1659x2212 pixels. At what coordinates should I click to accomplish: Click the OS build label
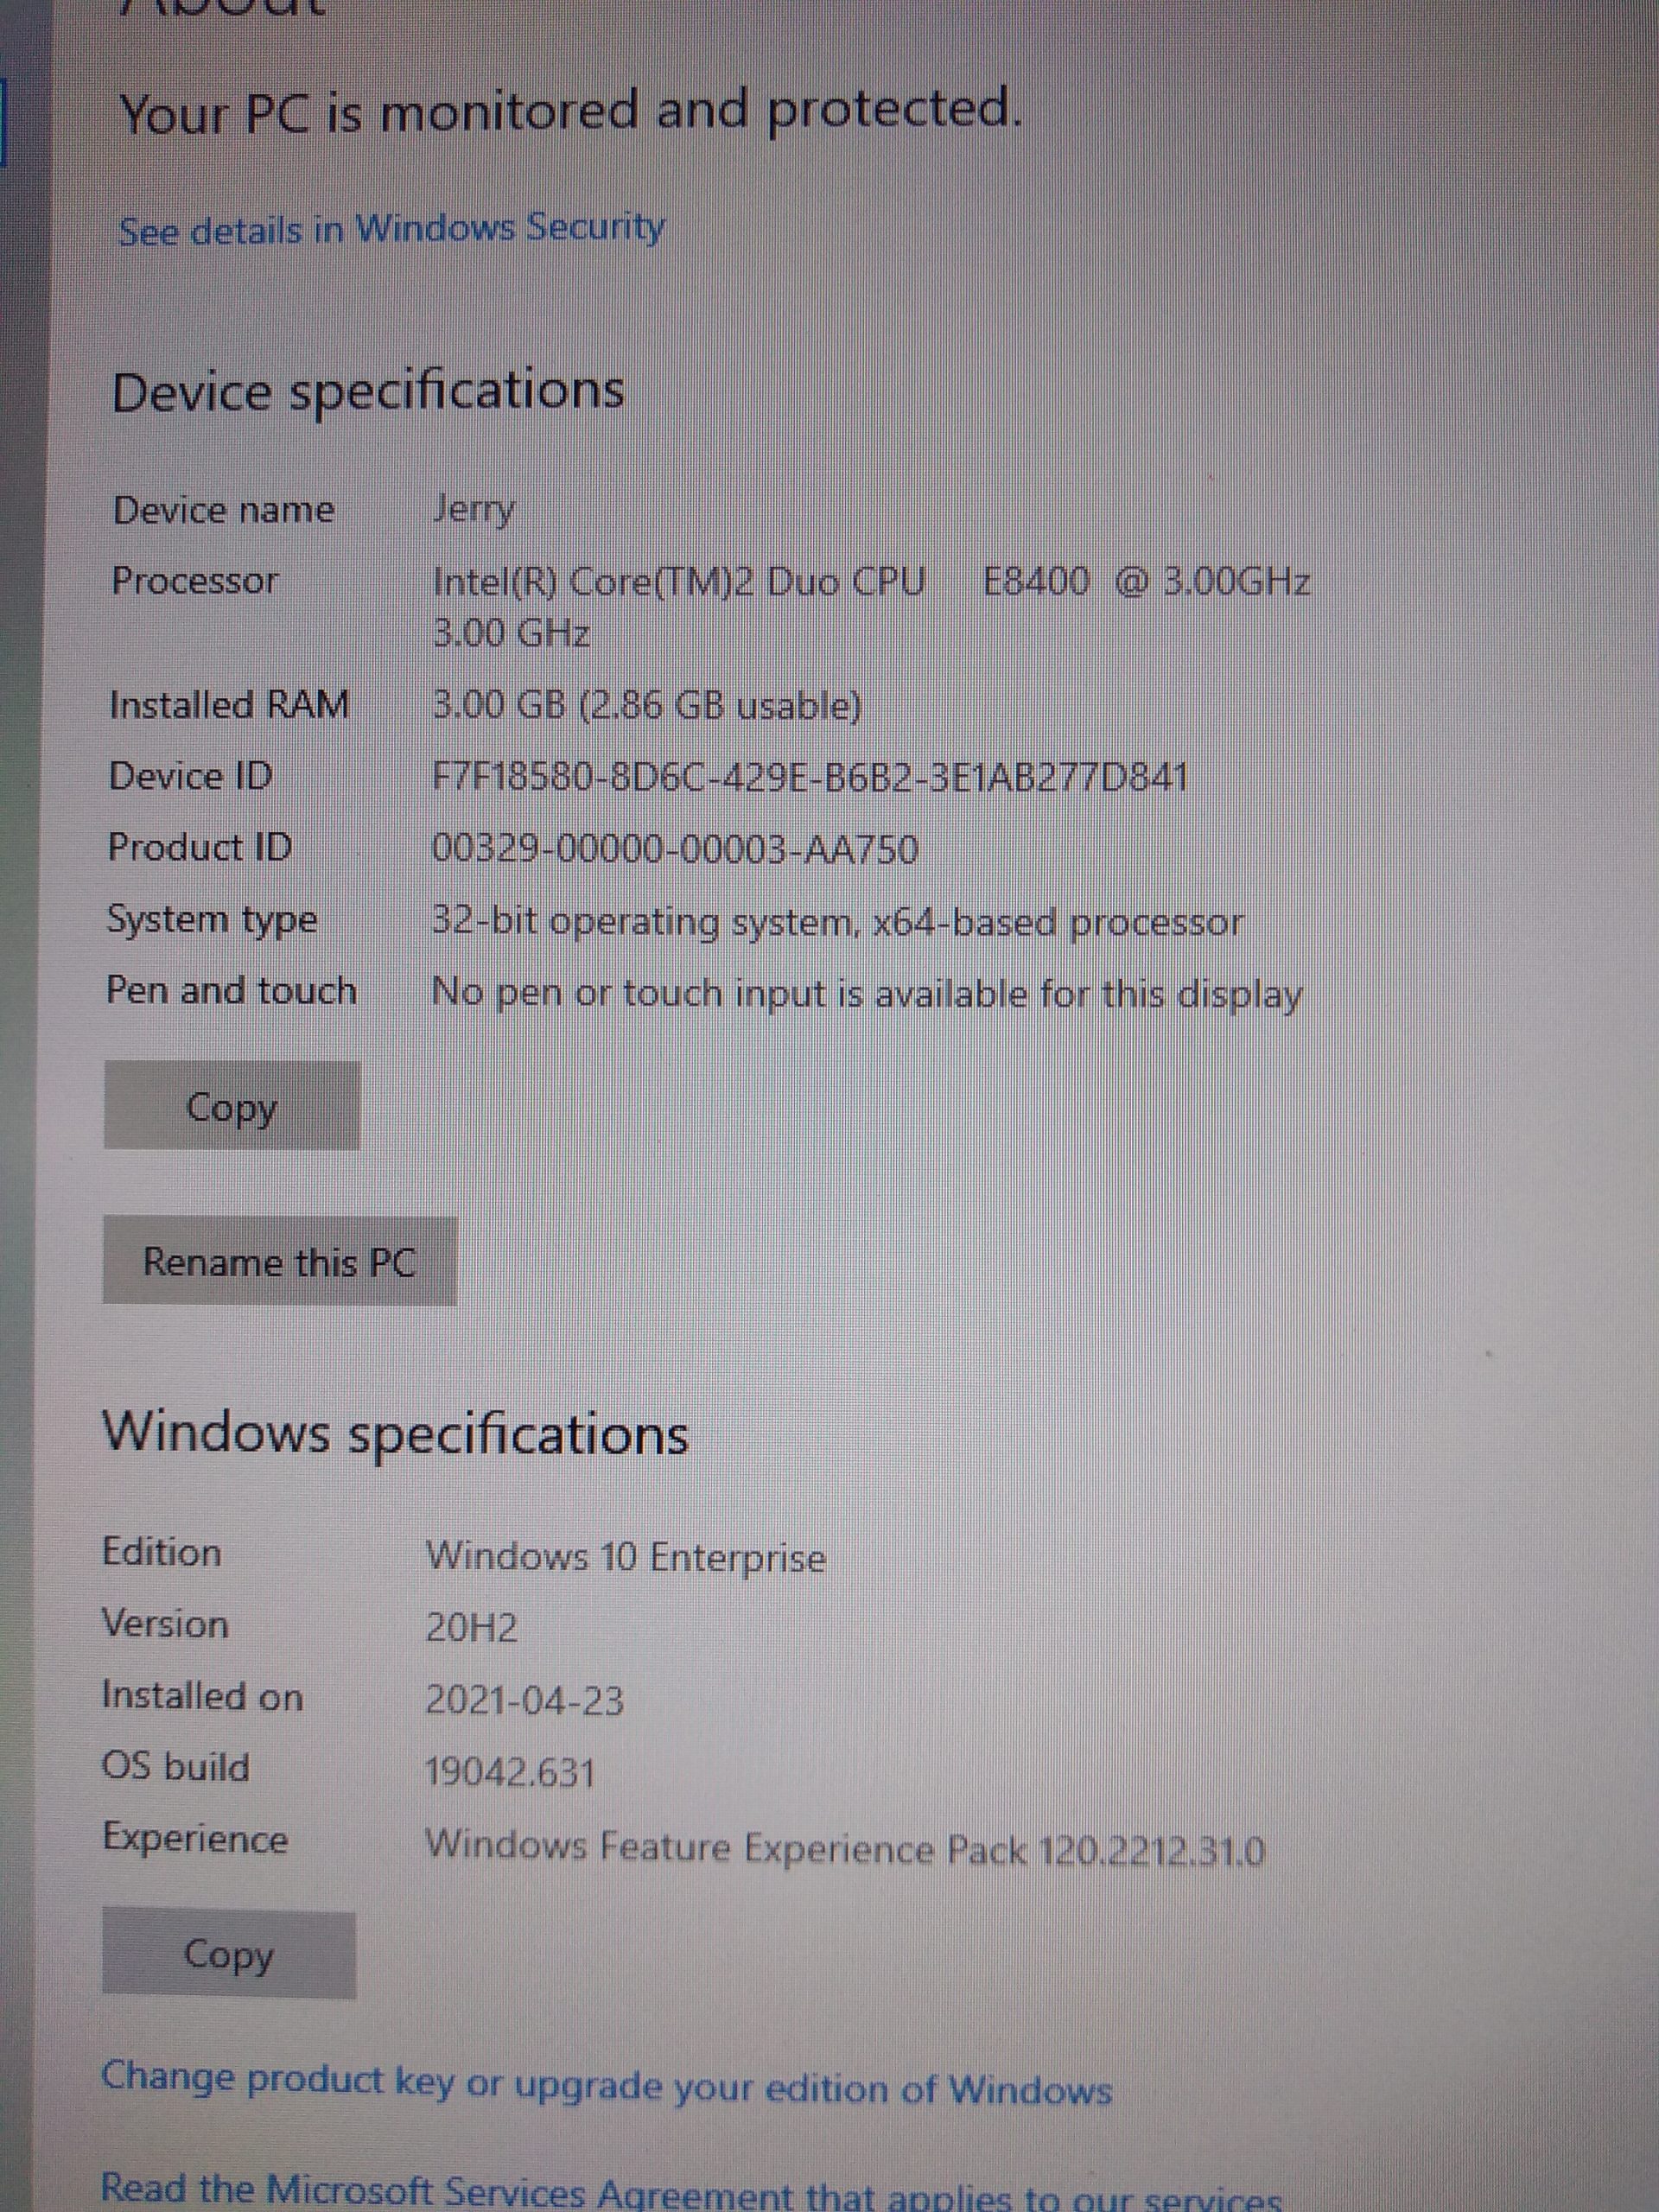click(x=176, y=1767)
